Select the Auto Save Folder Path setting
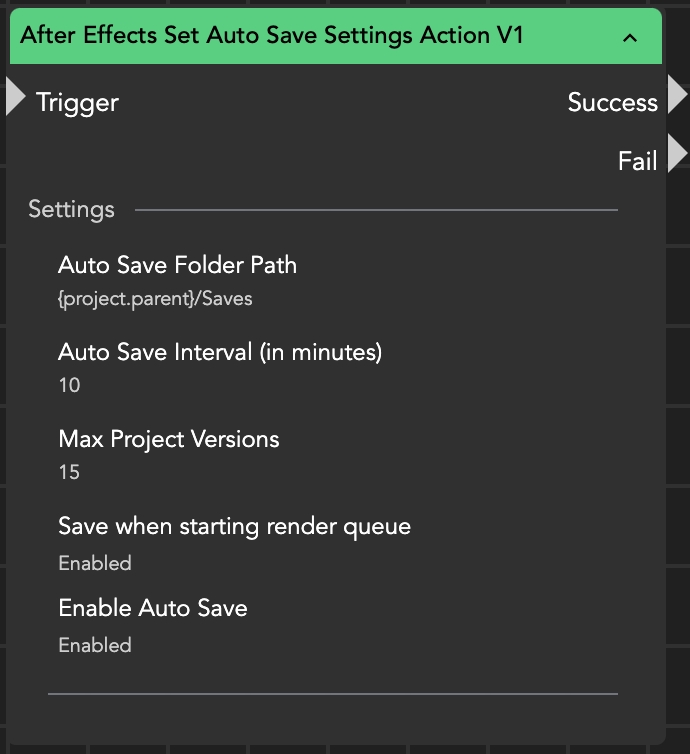 pyautogui.click(x=177, y=265)
